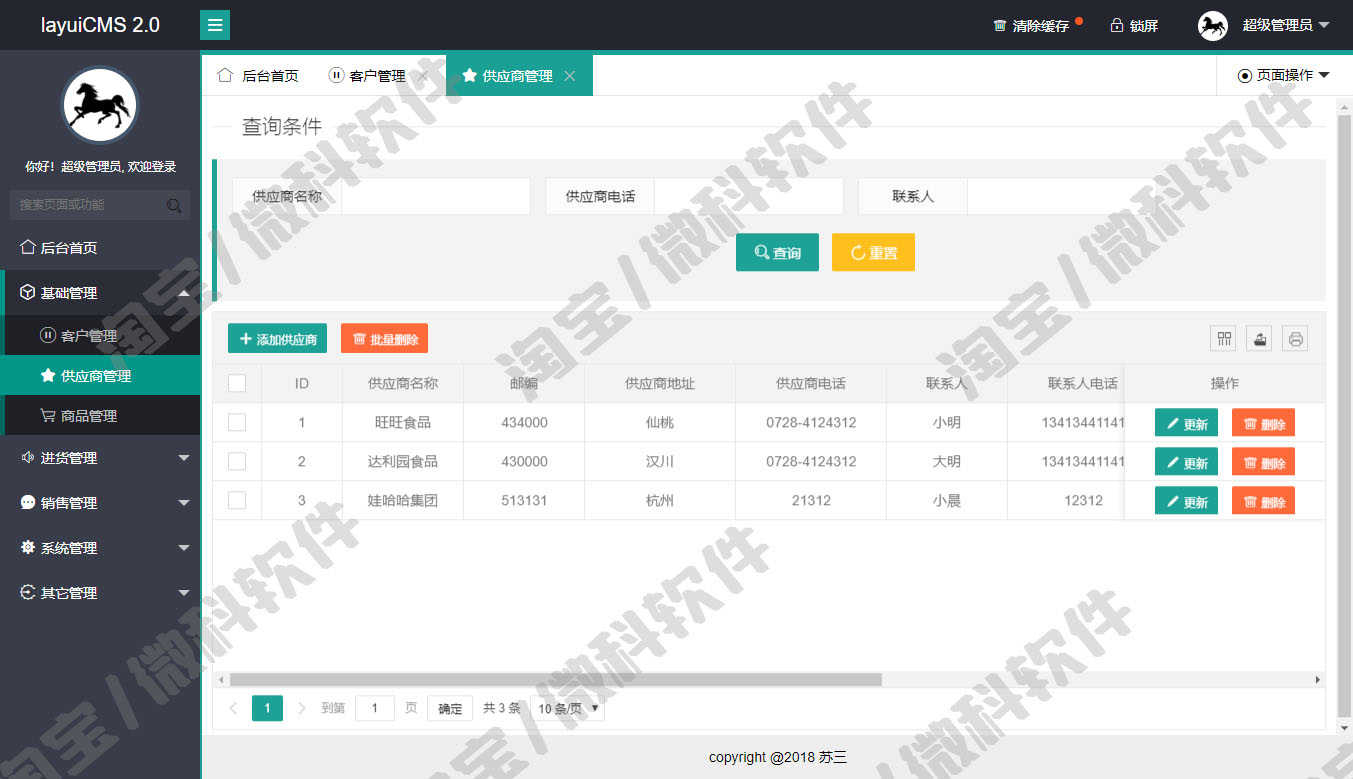
Task: Go to the previous page arrow in pagination
Action: (x=234, y=708)
